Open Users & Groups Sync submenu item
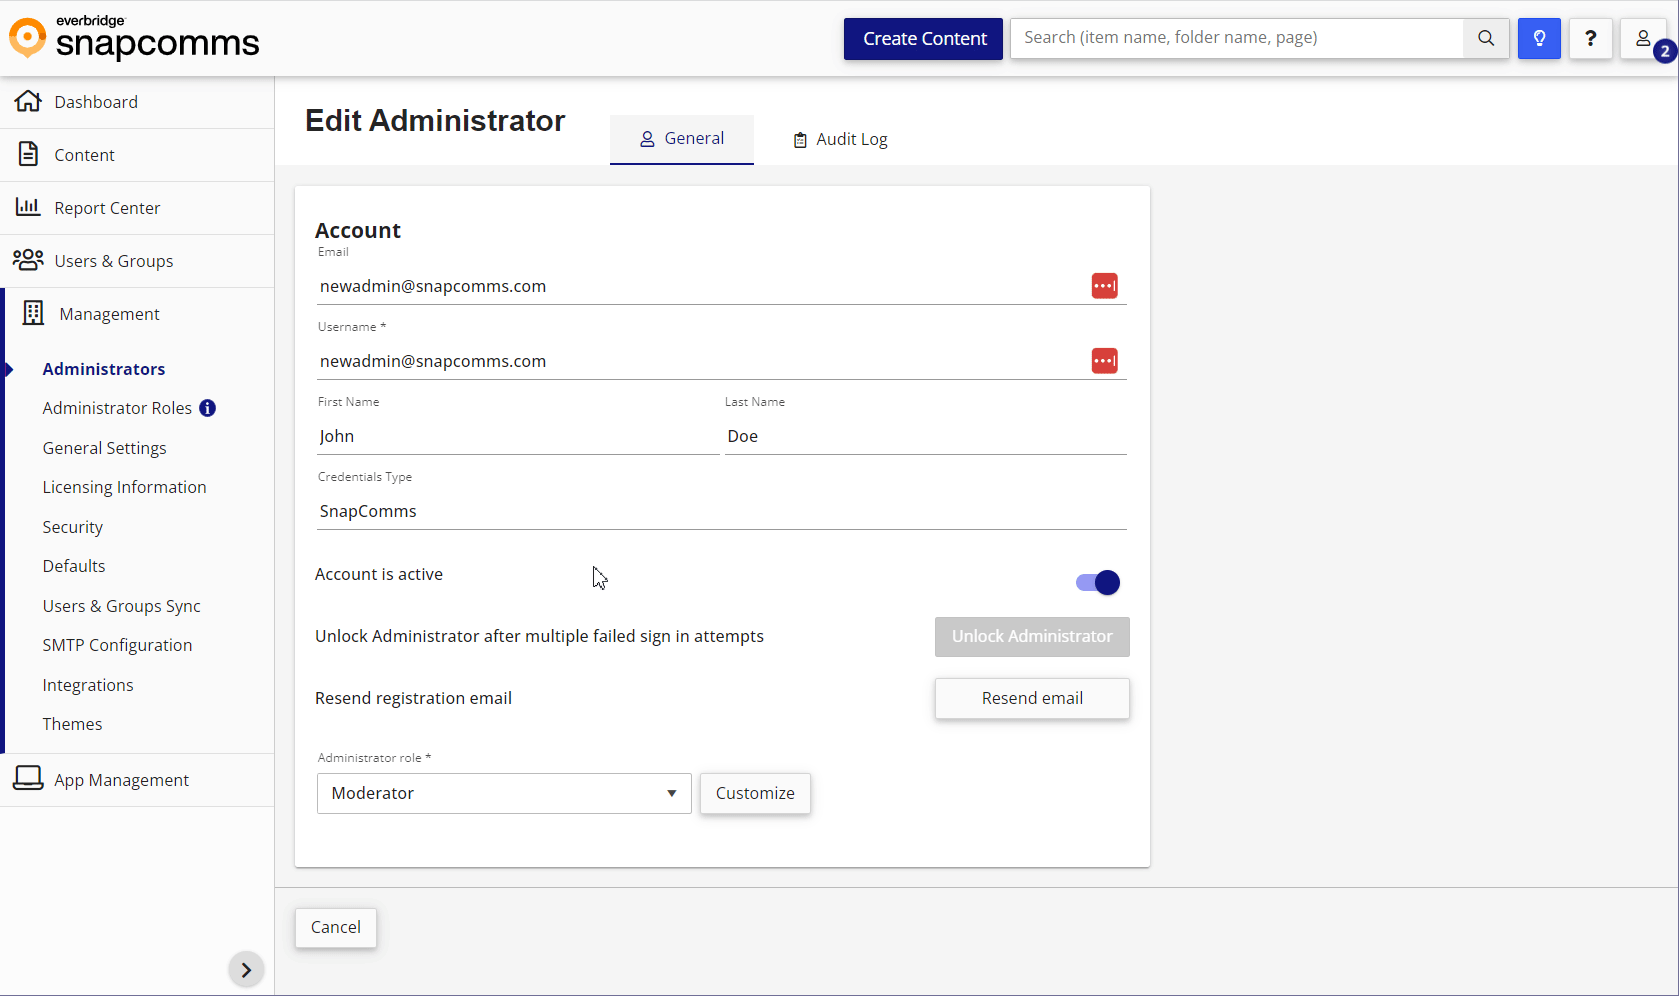This screenshot has height=996, width=1679. point(121,606)
